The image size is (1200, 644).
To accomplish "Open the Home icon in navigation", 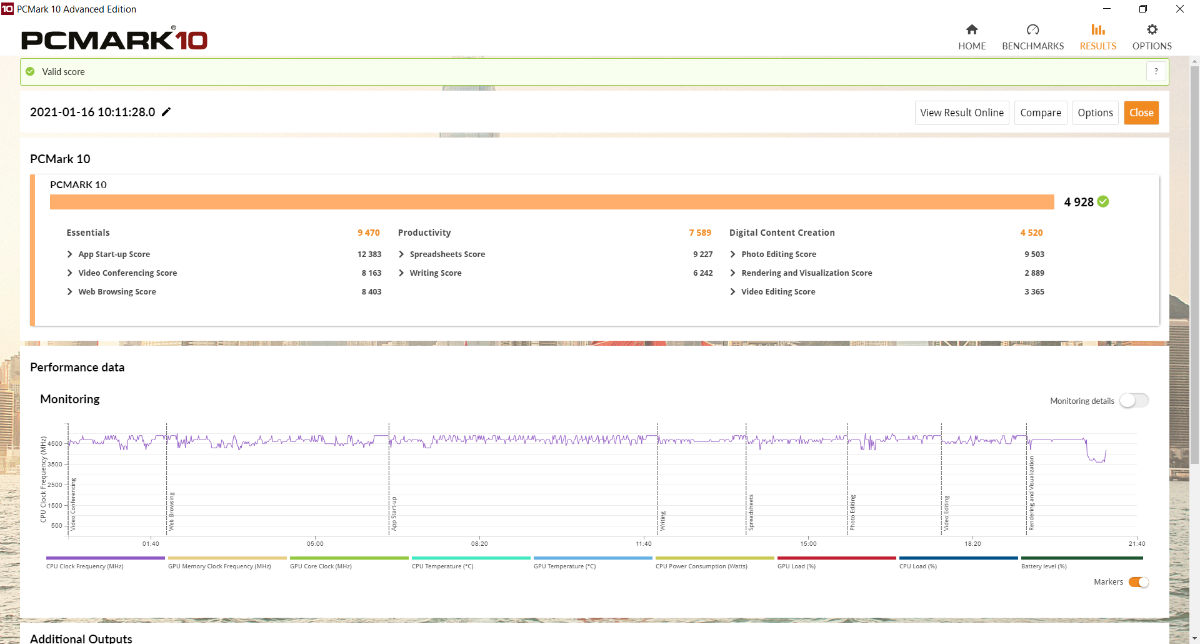I will [x=971, y=30].
